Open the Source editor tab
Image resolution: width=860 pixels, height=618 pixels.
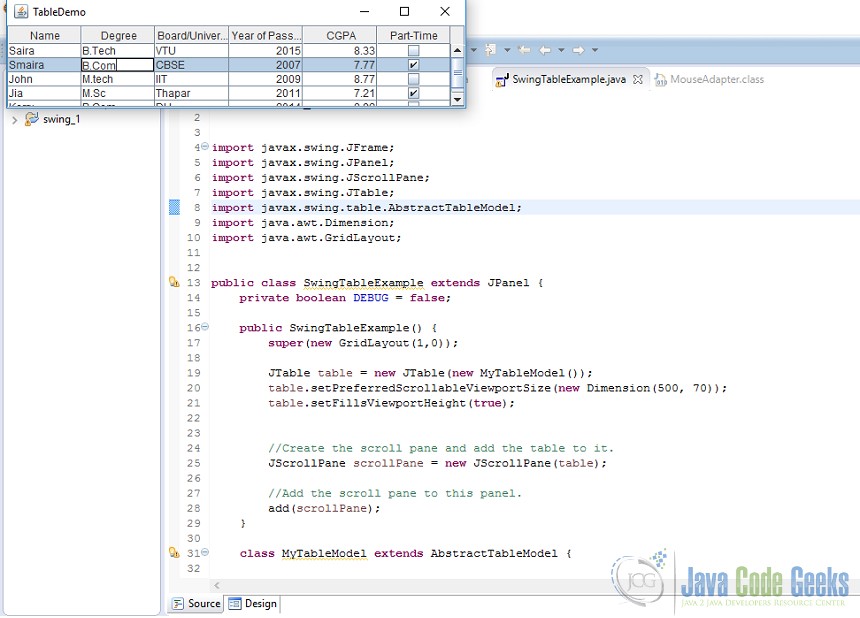click(196, 604)
